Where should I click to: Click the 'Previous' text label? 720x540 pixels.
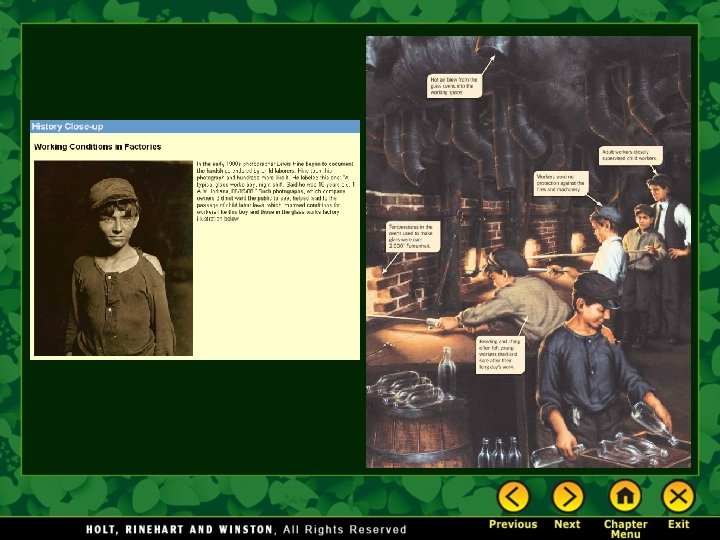[513, 524]
